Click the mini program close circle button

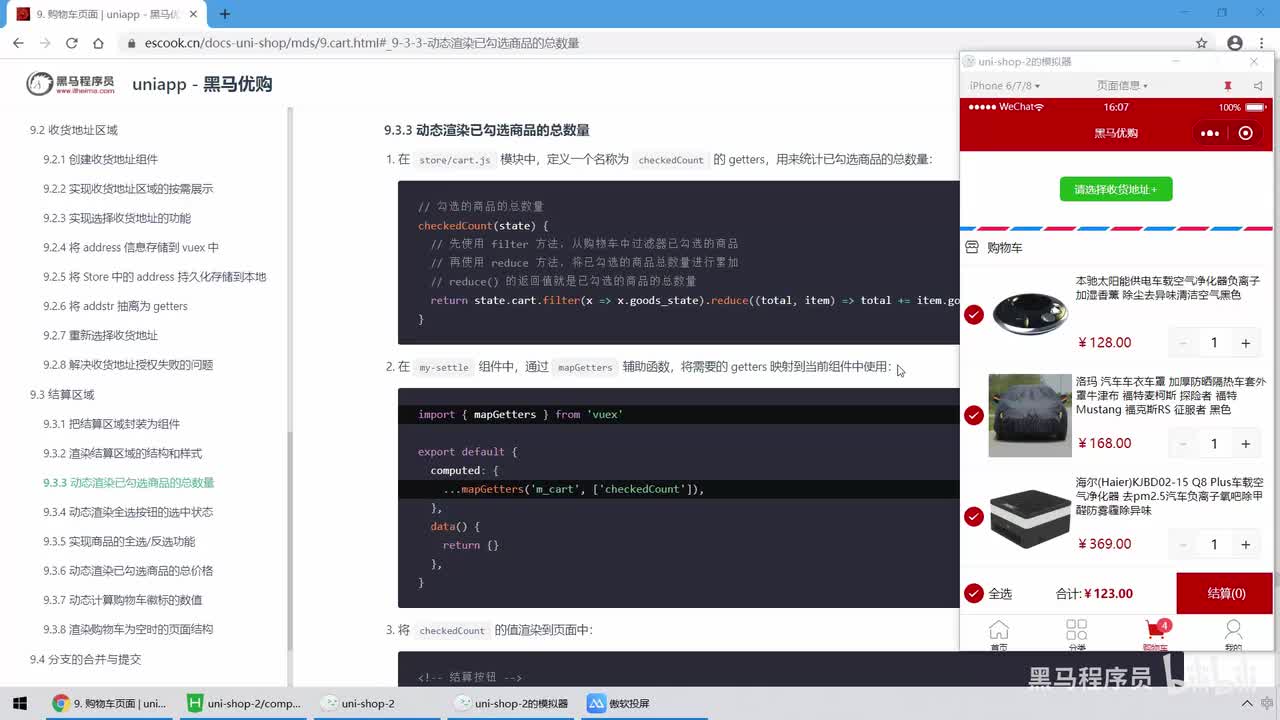(x=1245, y=133)
